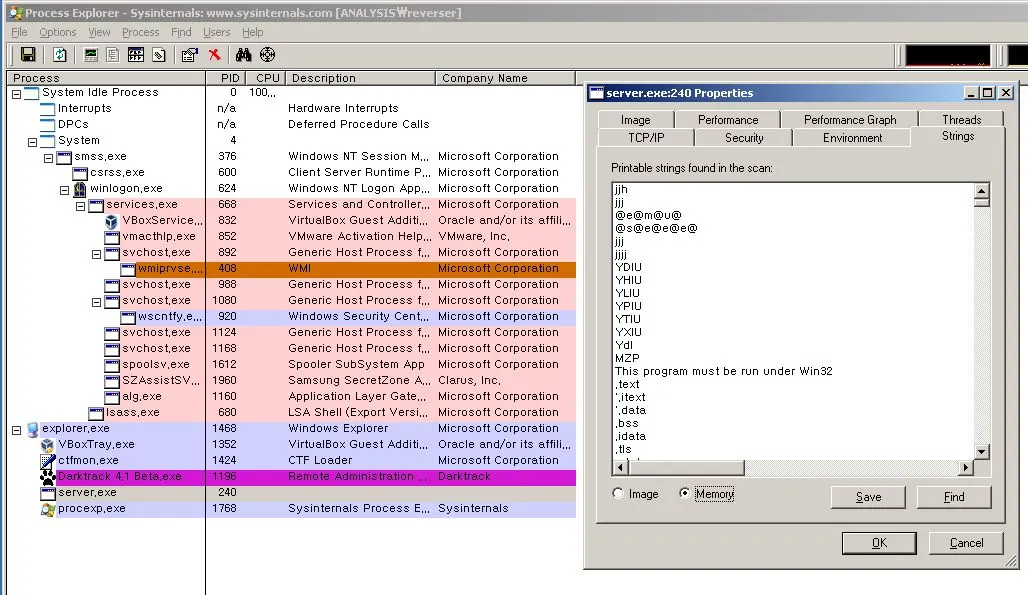Switch to the TCP/IP tab
Screen dimensions: 1028x595
pyautogui.click(x=646, y=138)
